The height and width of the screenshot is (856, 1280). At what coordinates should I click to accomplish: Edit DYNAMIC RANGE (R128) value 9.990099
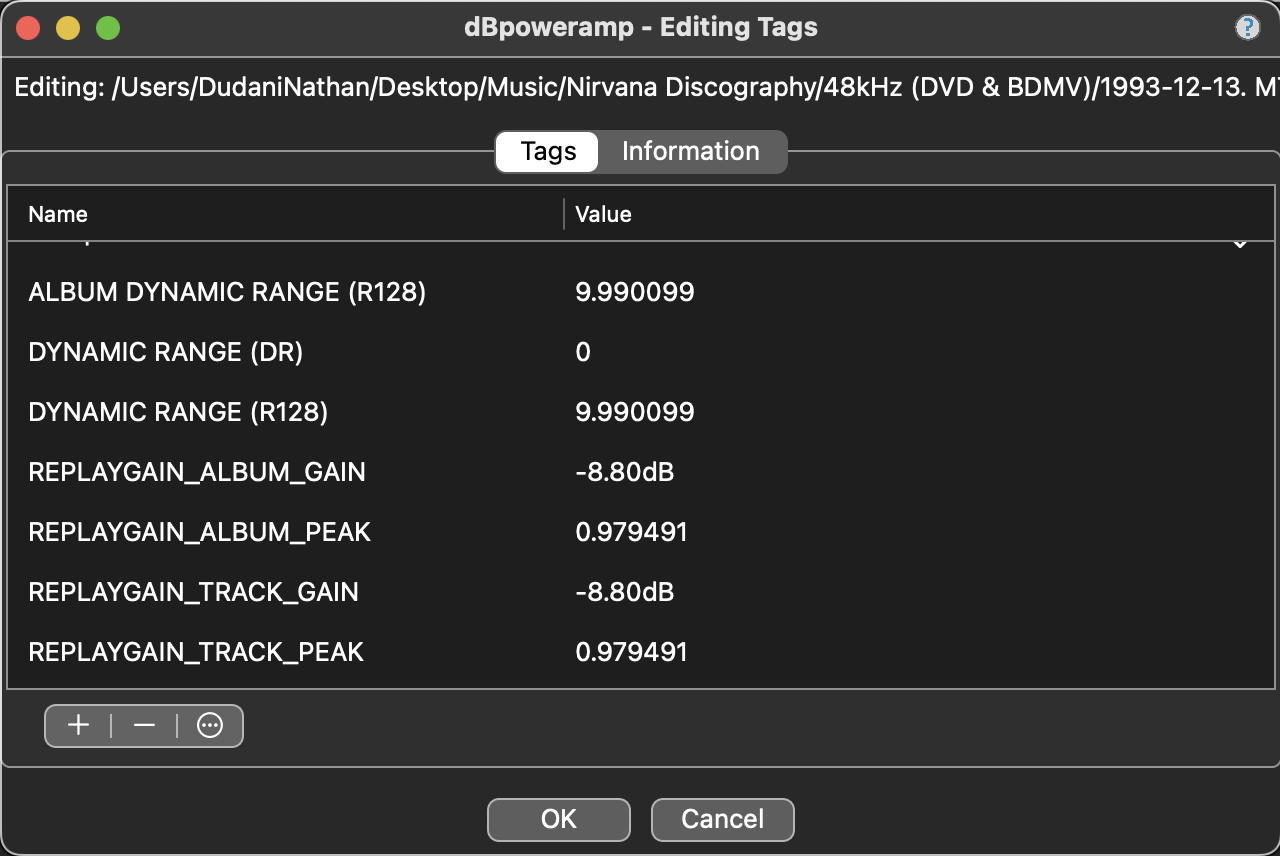coord(635,413)
